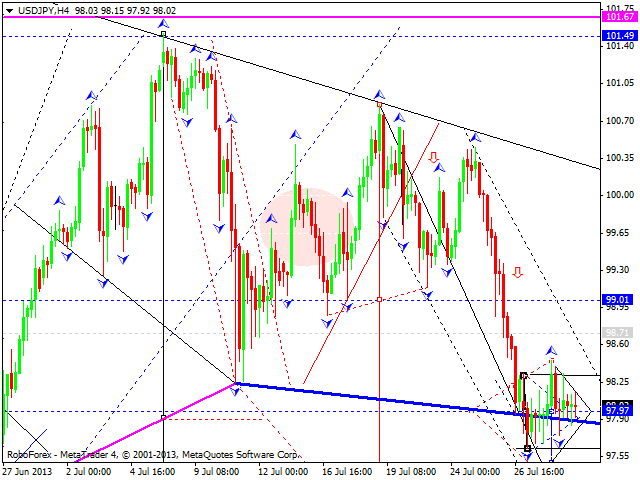Screen dimensions: 640x480
Task: Select the thick blue trend line
Action: [x=418, y=403]
